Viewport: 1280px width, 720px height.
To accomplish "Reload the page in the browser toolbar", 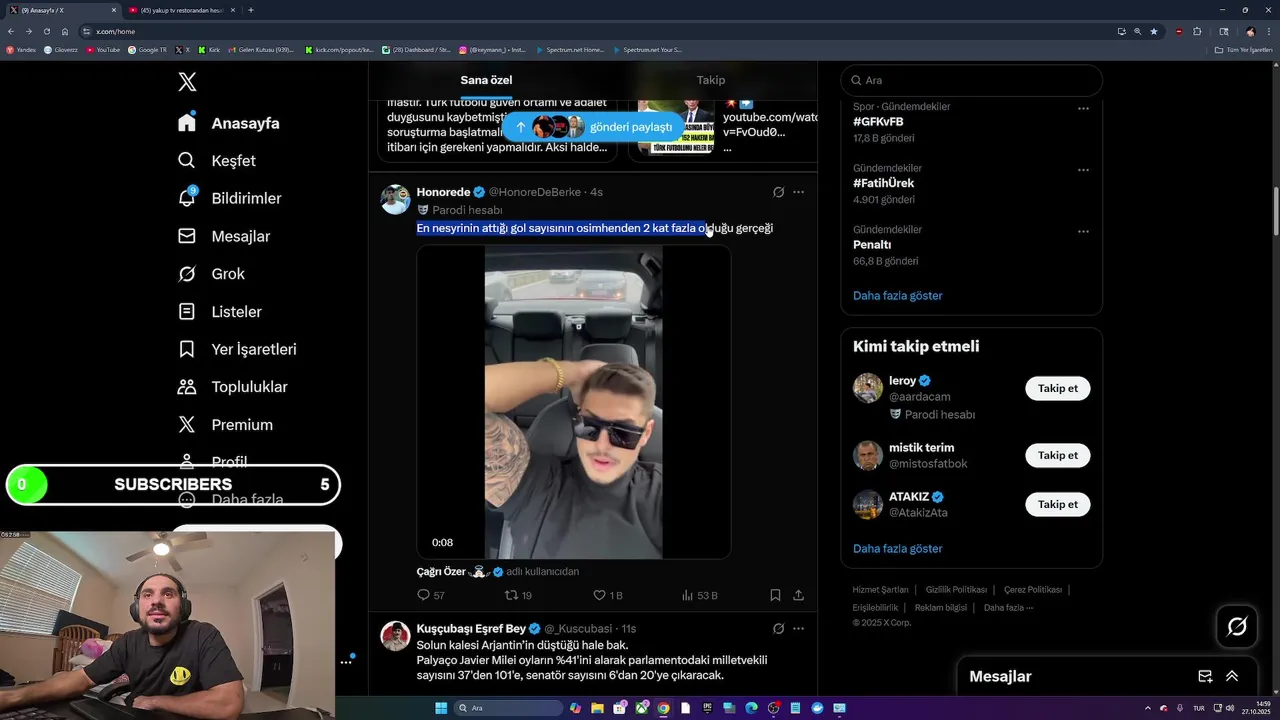I will (x=46, y=31).
